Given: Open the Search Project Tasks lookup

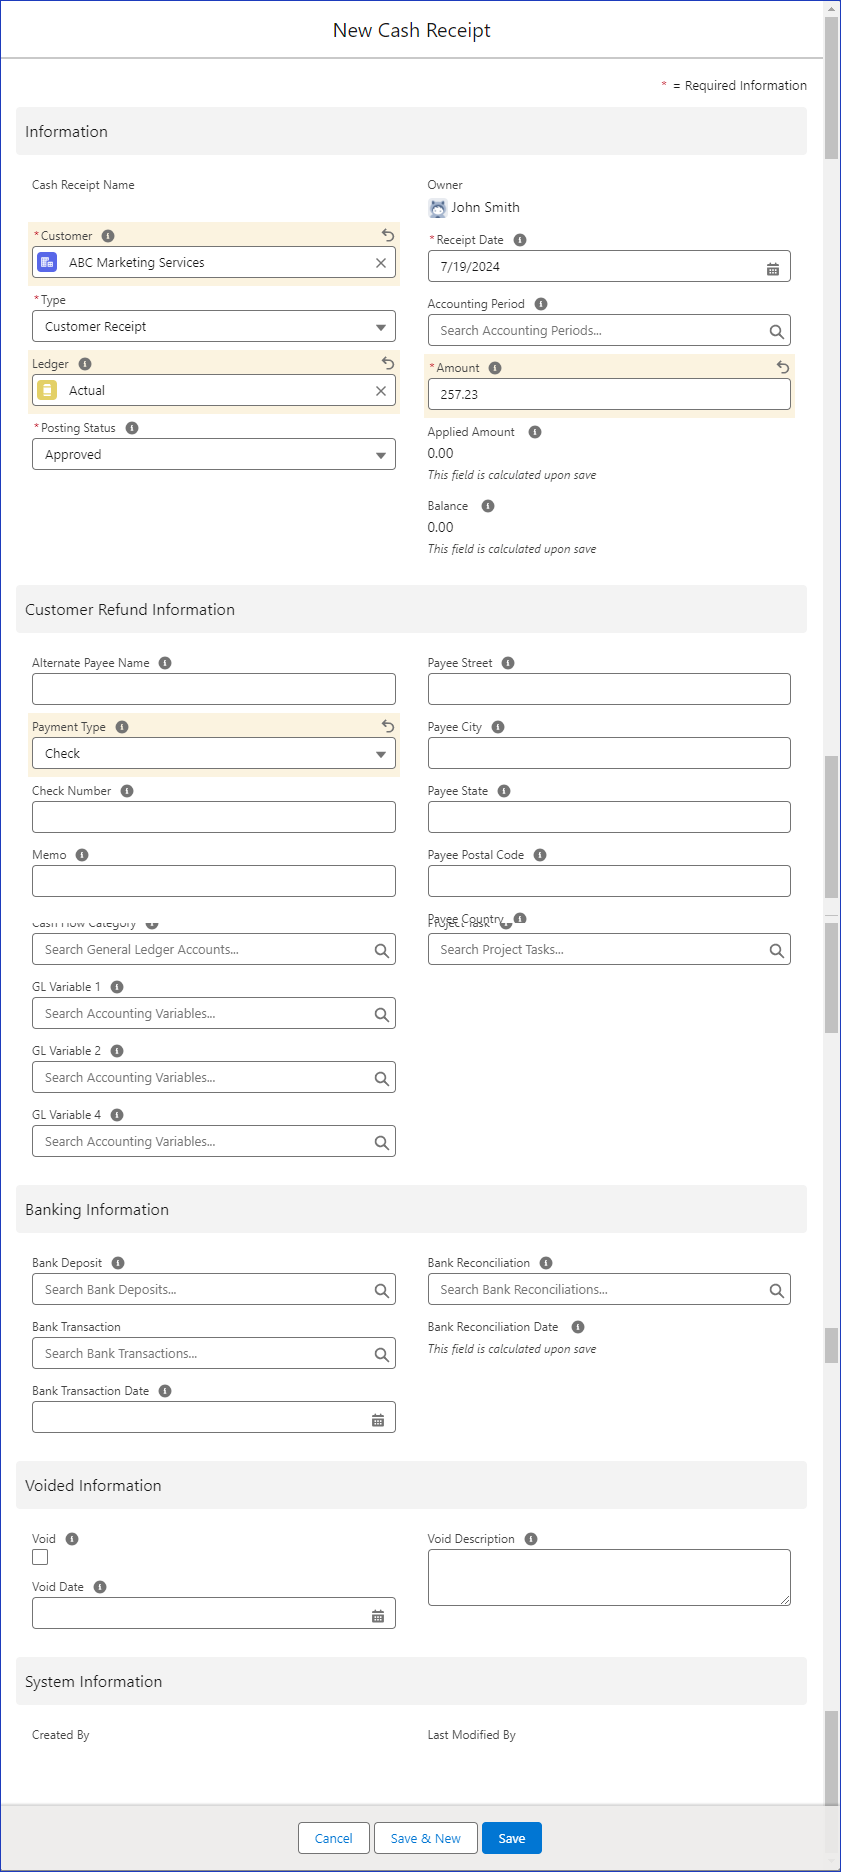Looking at the screenshot, I should pyautogui.click(x=609, y=950).
